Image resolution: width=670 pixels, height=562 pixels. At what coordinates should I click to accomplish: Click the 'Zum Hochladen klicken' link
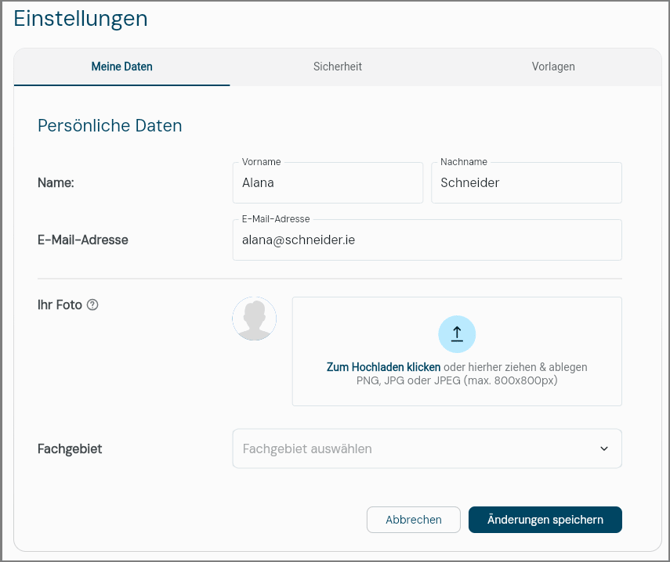383,367
